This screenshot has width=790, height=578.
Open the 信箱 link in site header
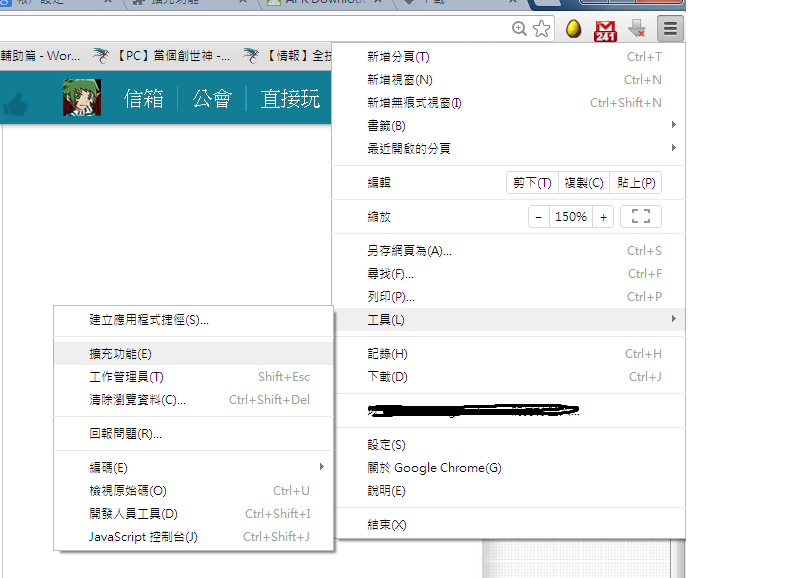[143, 98]
